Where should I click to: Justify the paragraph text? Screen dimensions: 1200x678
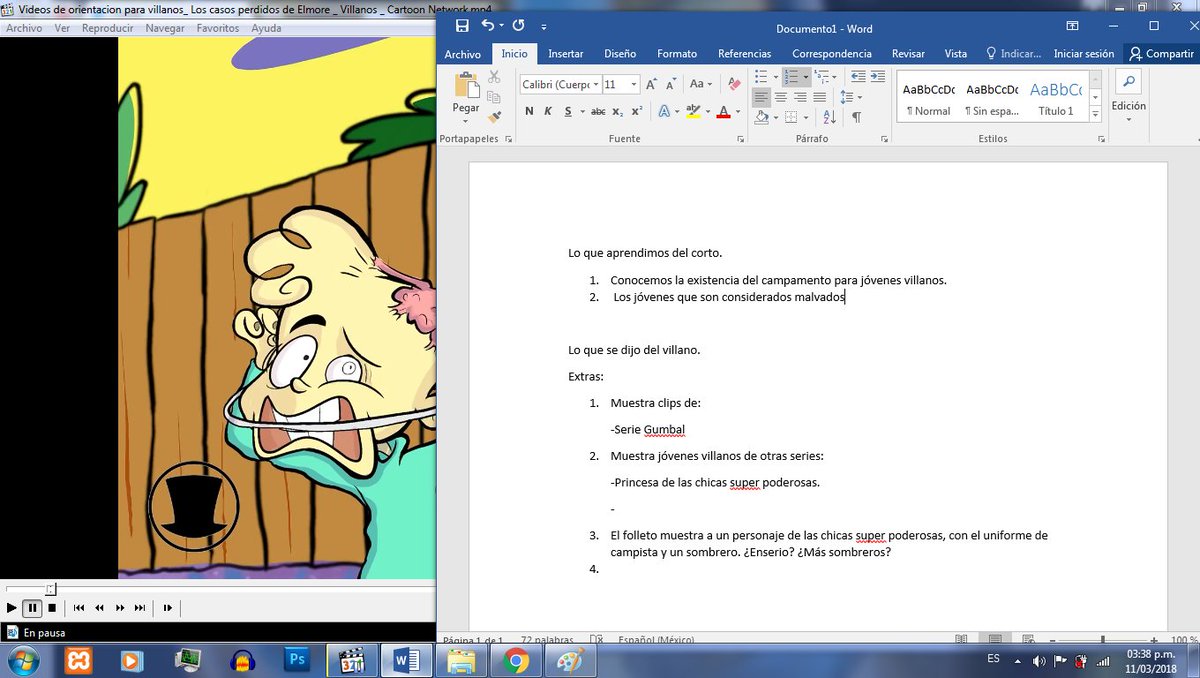click(819, 97)
